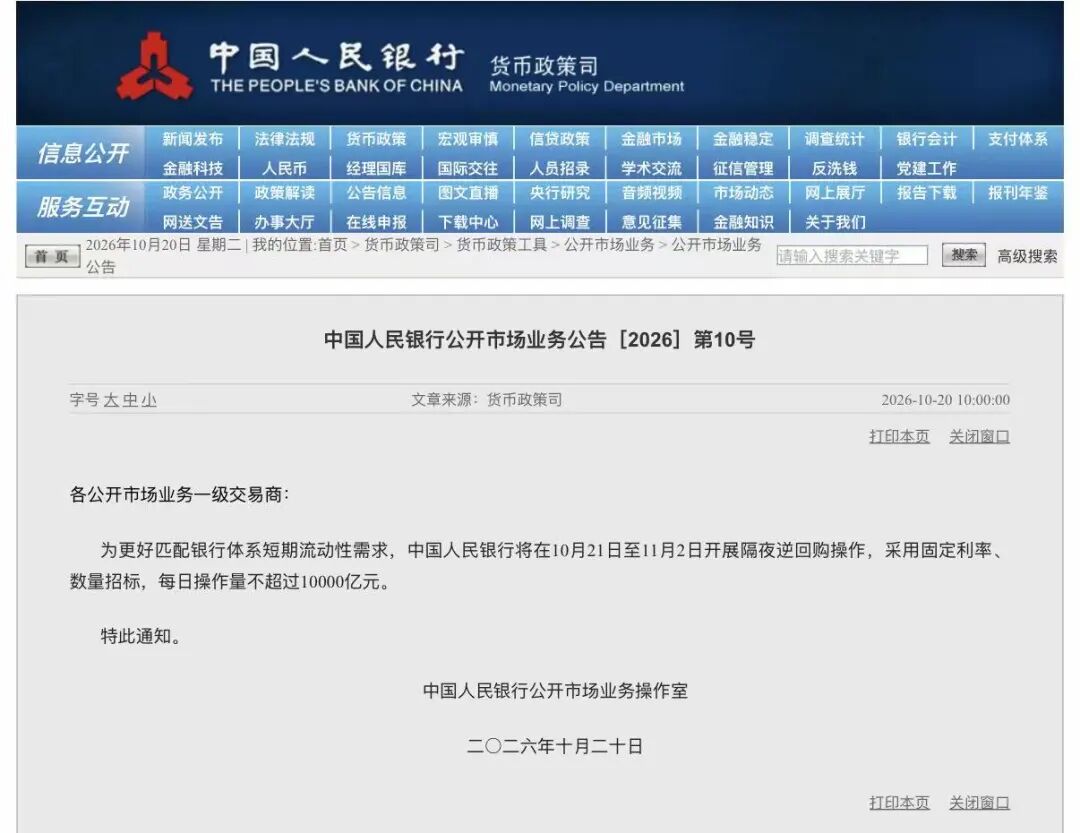Click the search keyword input field

tap(852, 256)
